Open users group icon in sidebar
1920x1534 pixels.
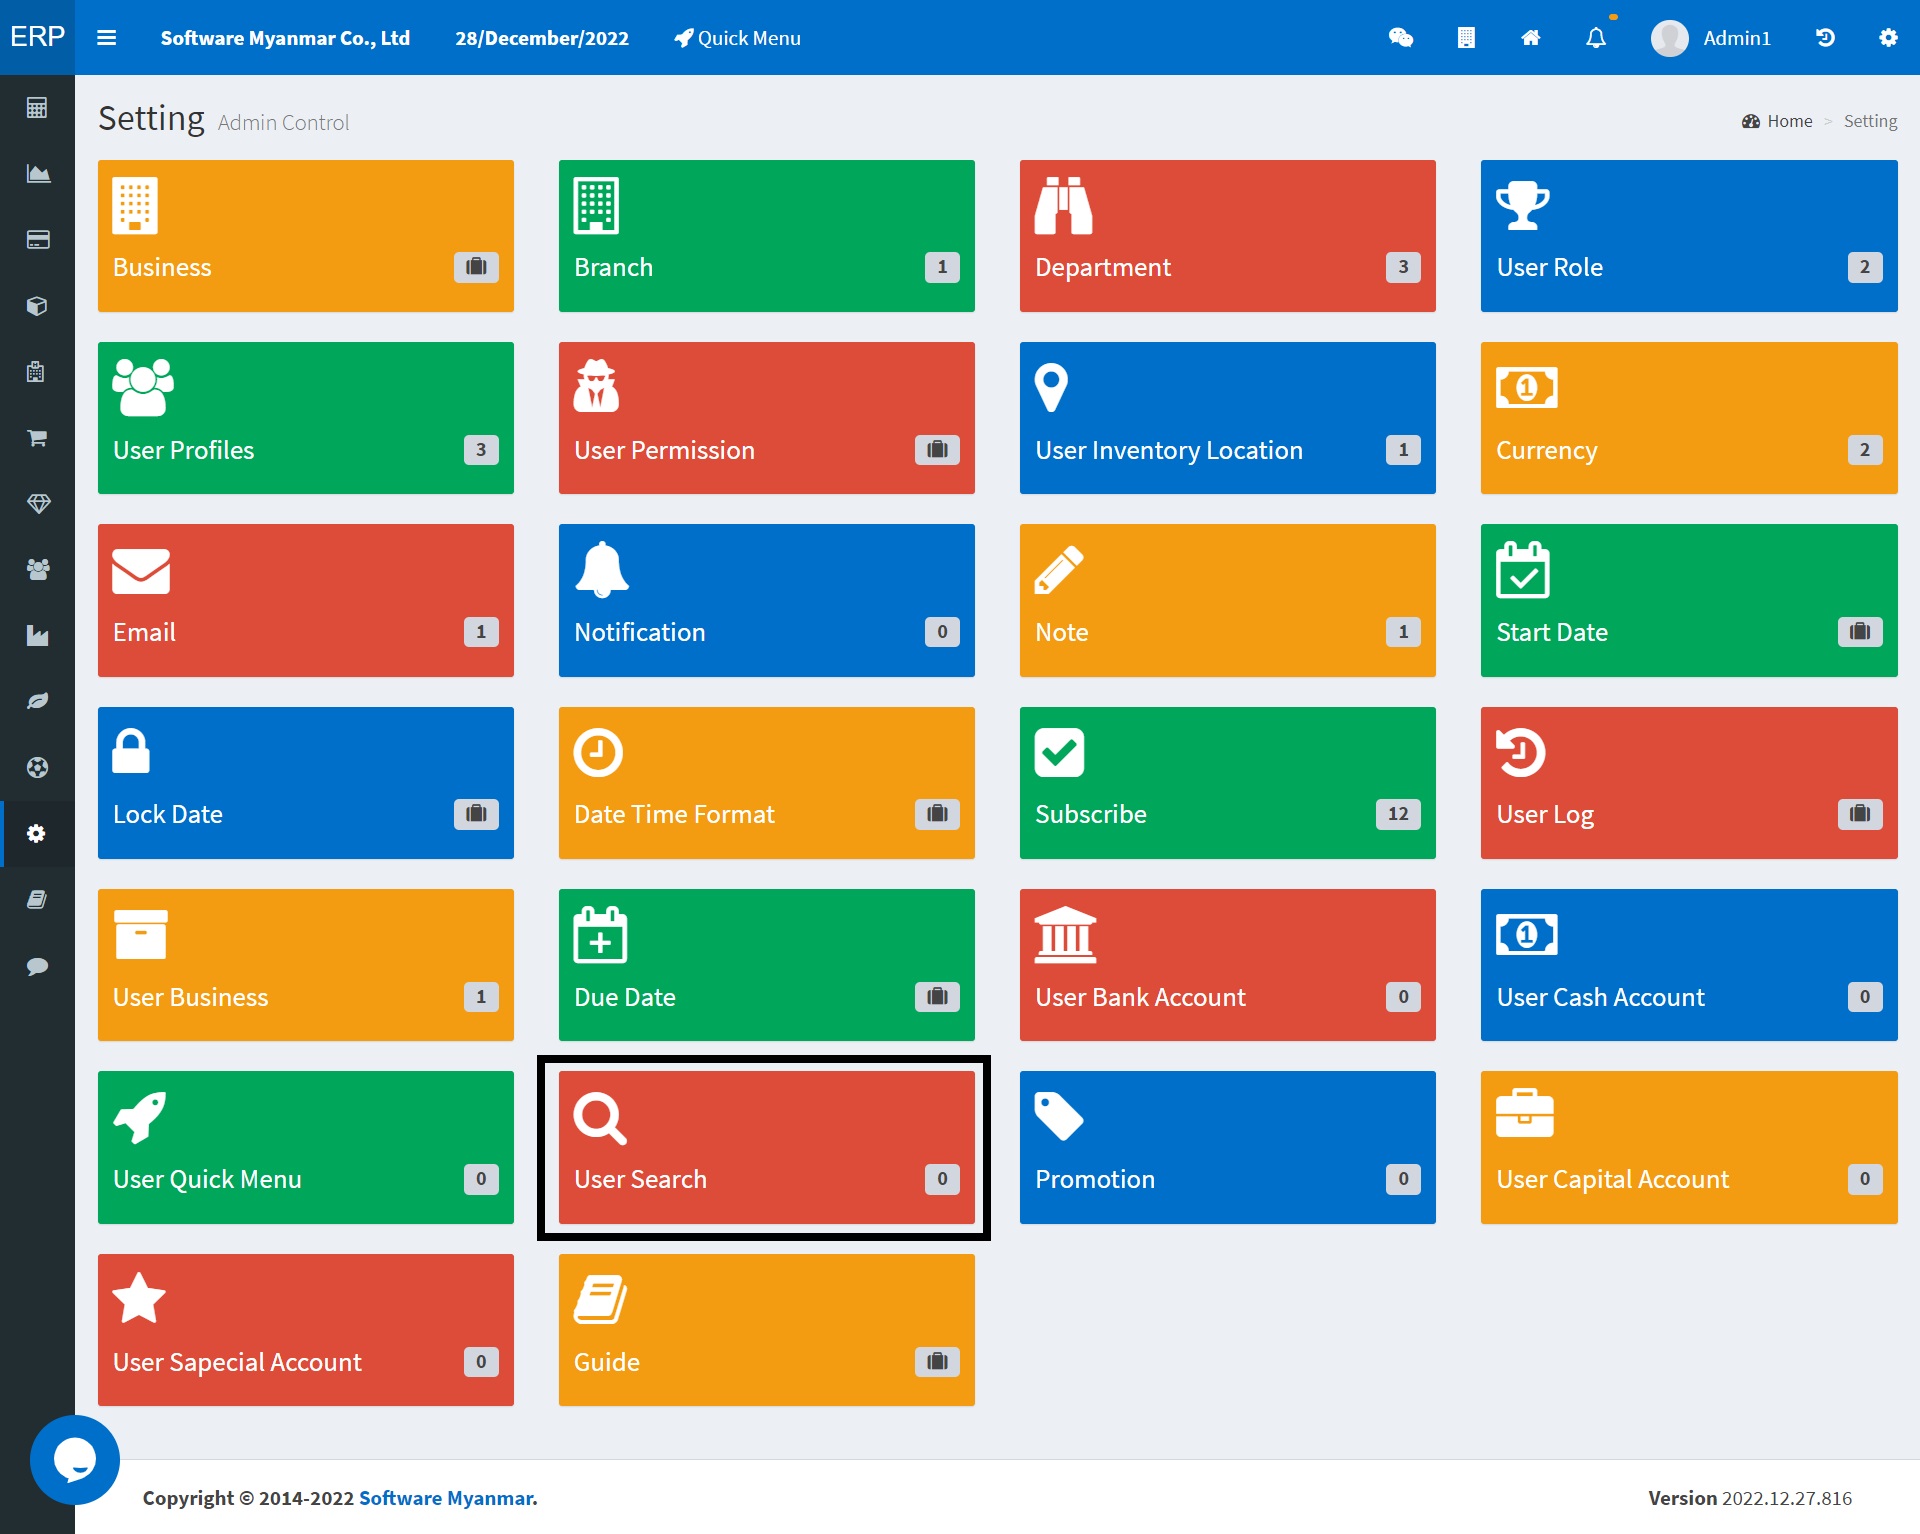(x=37, y=570)
